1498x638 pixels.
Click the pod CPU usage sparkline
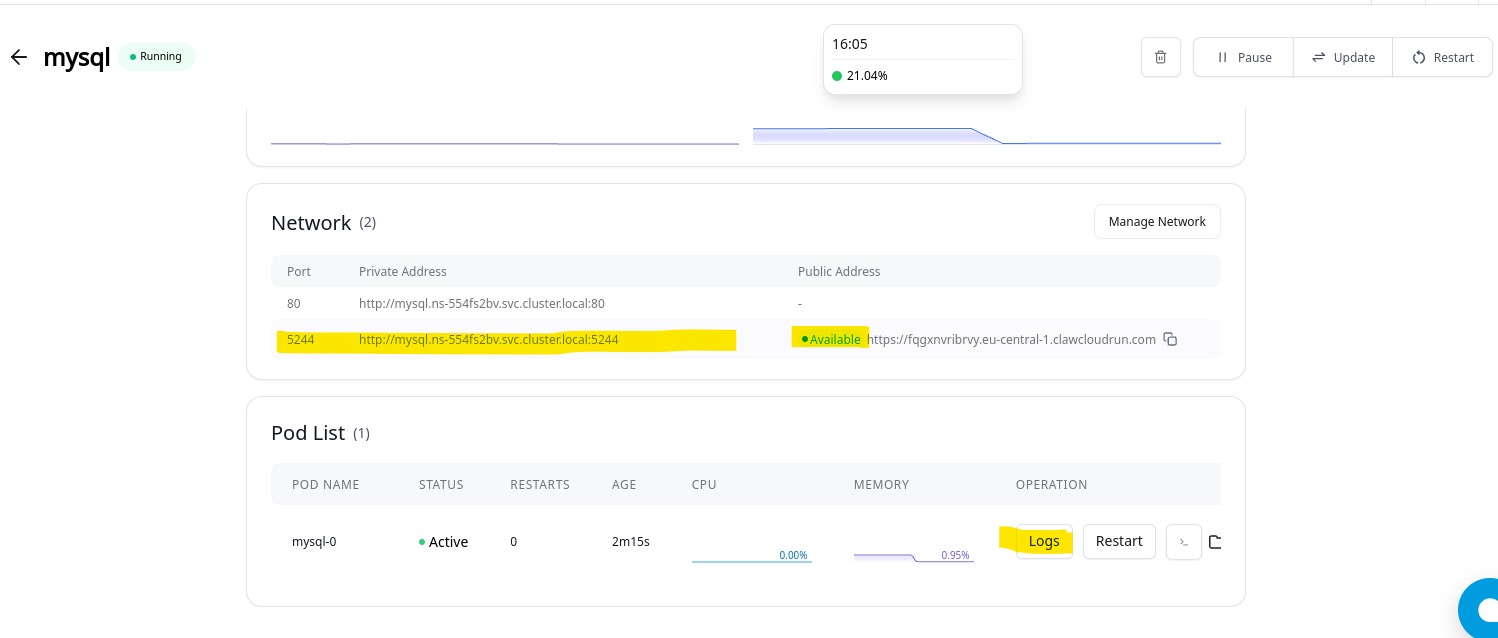[751, 556]
